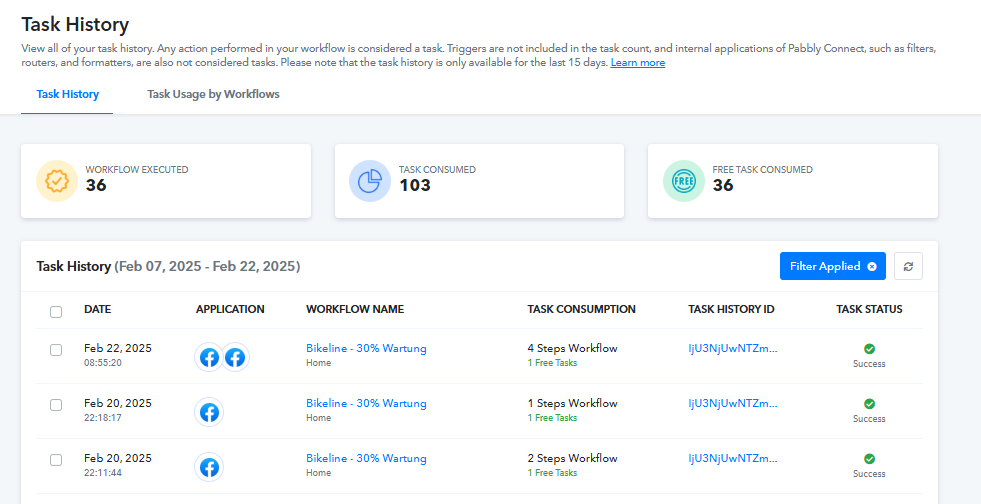This screenshot has height=504, width=981.
Task: Switch to the Task History tab
Action: coord(68,94)
